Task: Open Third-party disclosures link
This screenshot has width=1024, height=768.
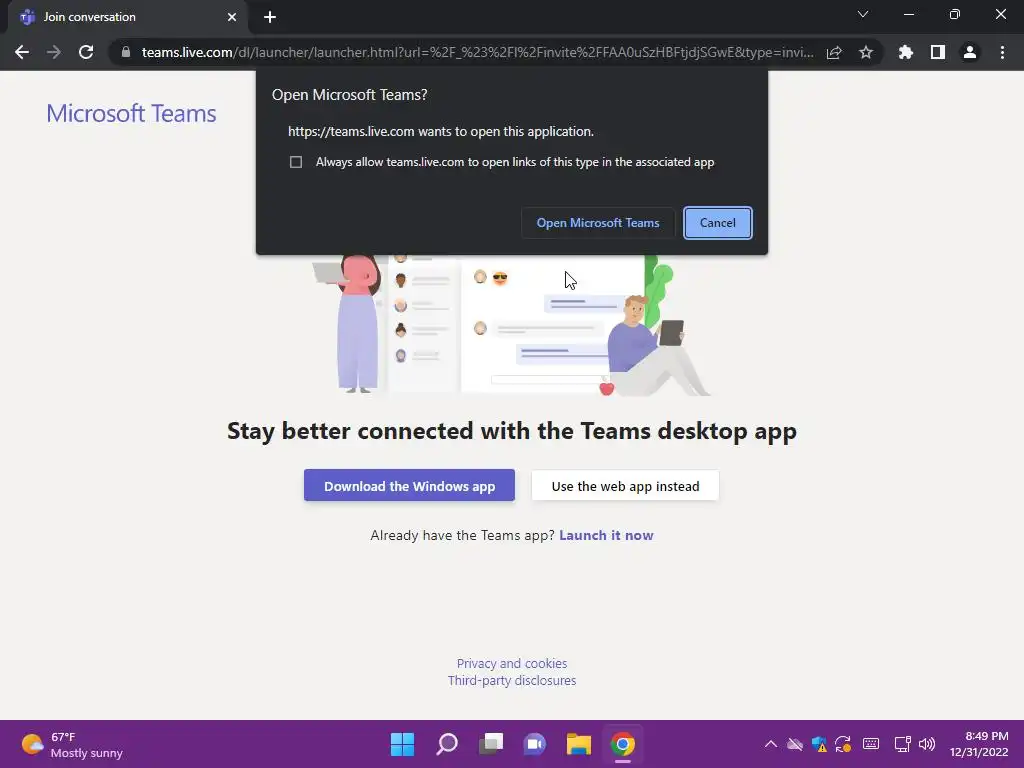Action: click(512, 680)
